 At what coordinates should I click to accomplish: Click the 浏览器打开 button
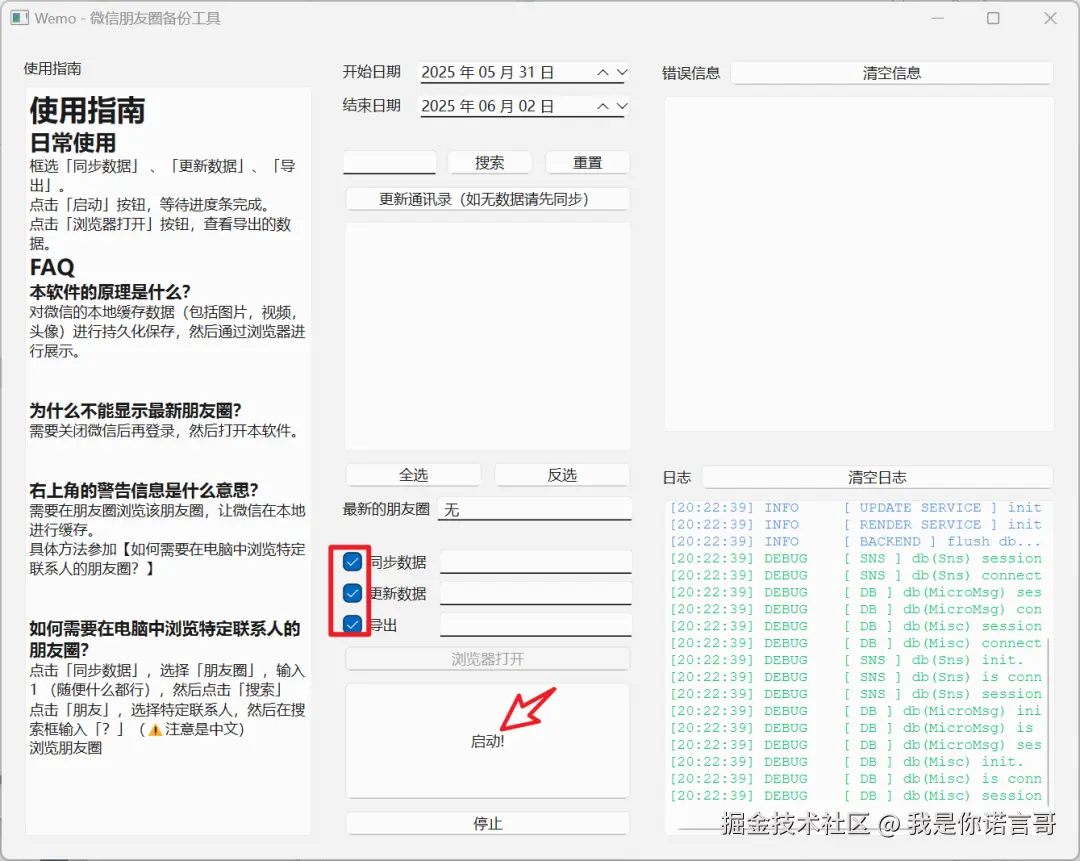coord(488,659)
